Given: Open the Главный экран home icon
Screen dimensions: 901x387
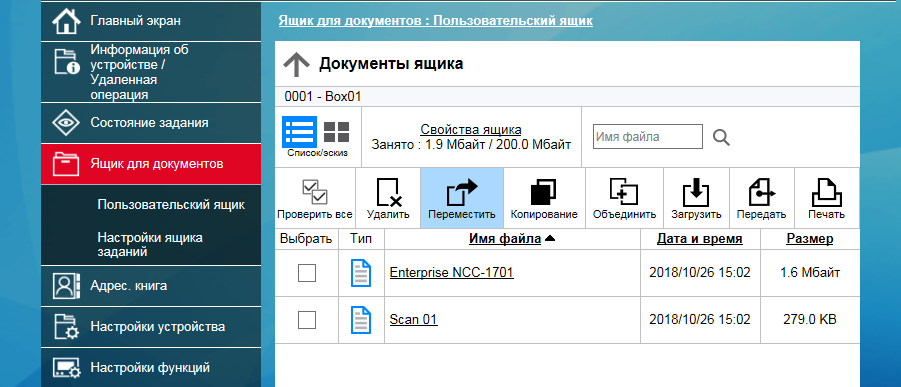Looking at the screenshot, I should [67, 21].
